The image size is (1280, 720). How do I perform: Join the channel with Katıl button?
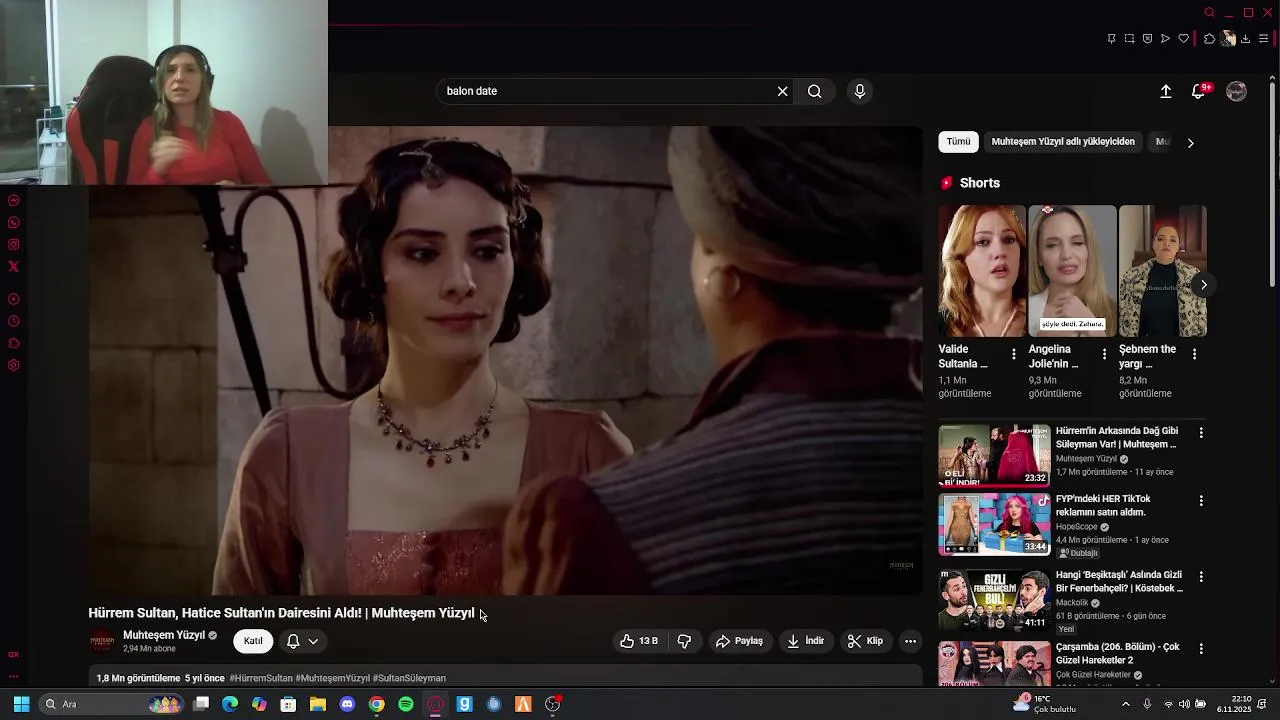pyautogui.click(x=253, y=641)
